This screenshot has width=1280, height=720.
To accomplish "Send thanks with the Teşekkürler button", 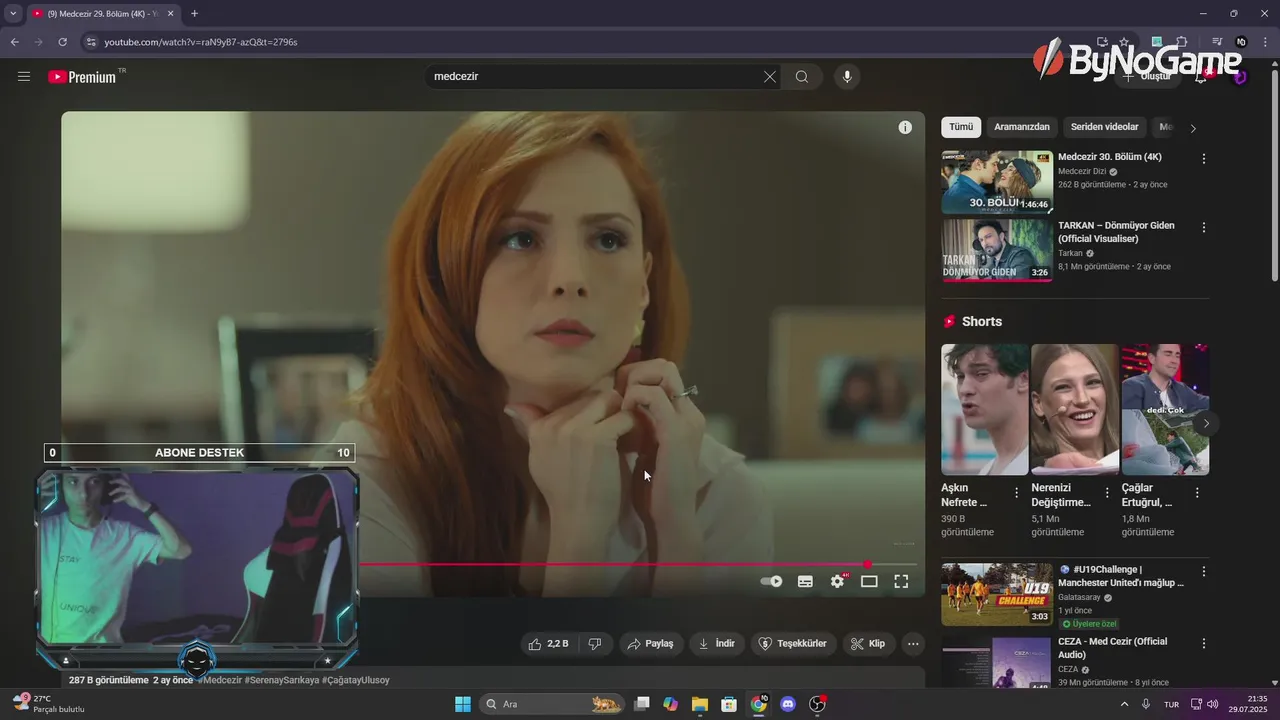I will pos(794,644).
